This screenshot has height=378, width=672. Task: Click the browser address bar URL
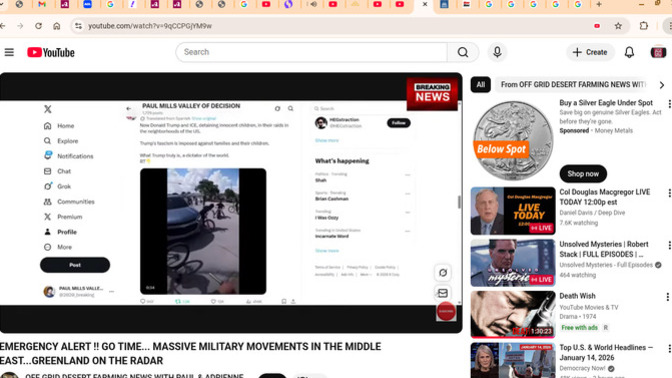(x=150, y=26)
